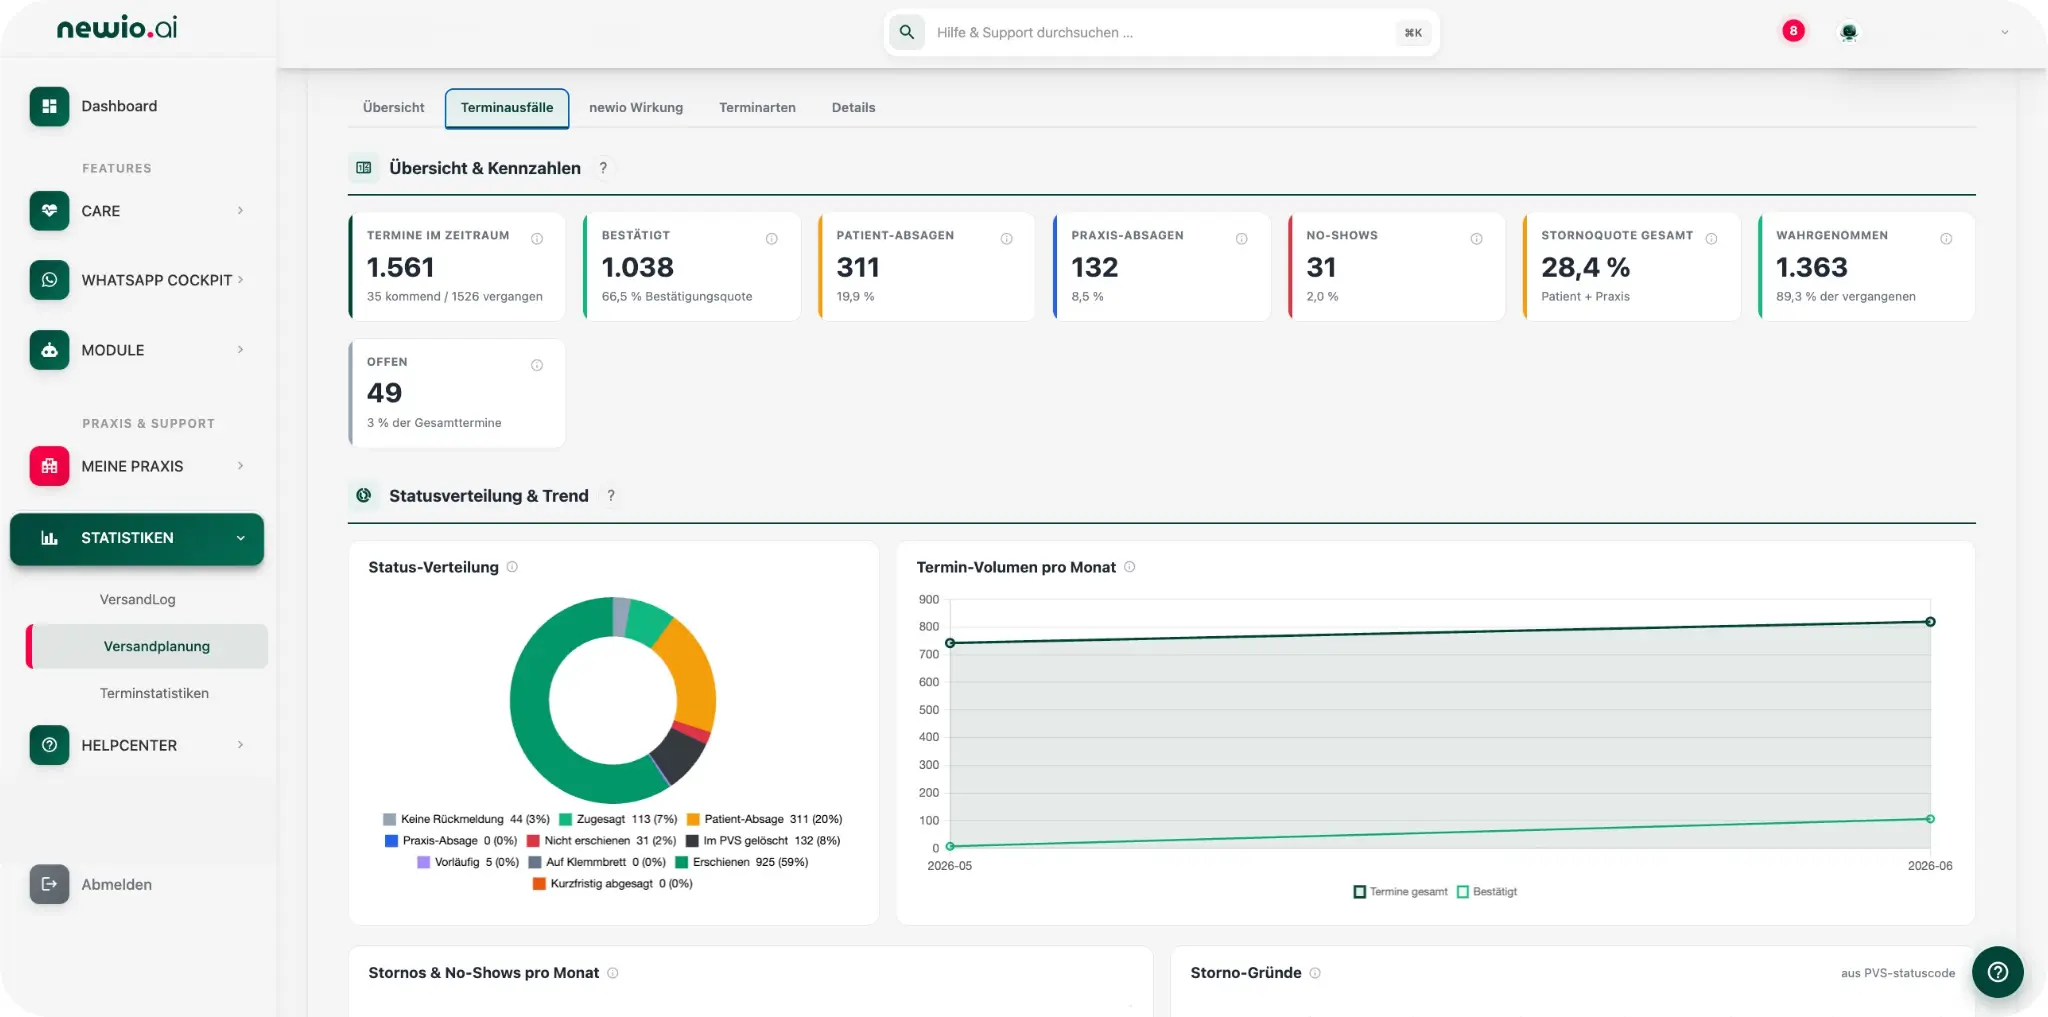Open the Dashboard sidebar icon
Screen dimensions: 2048x1017
tap(49, 106)
